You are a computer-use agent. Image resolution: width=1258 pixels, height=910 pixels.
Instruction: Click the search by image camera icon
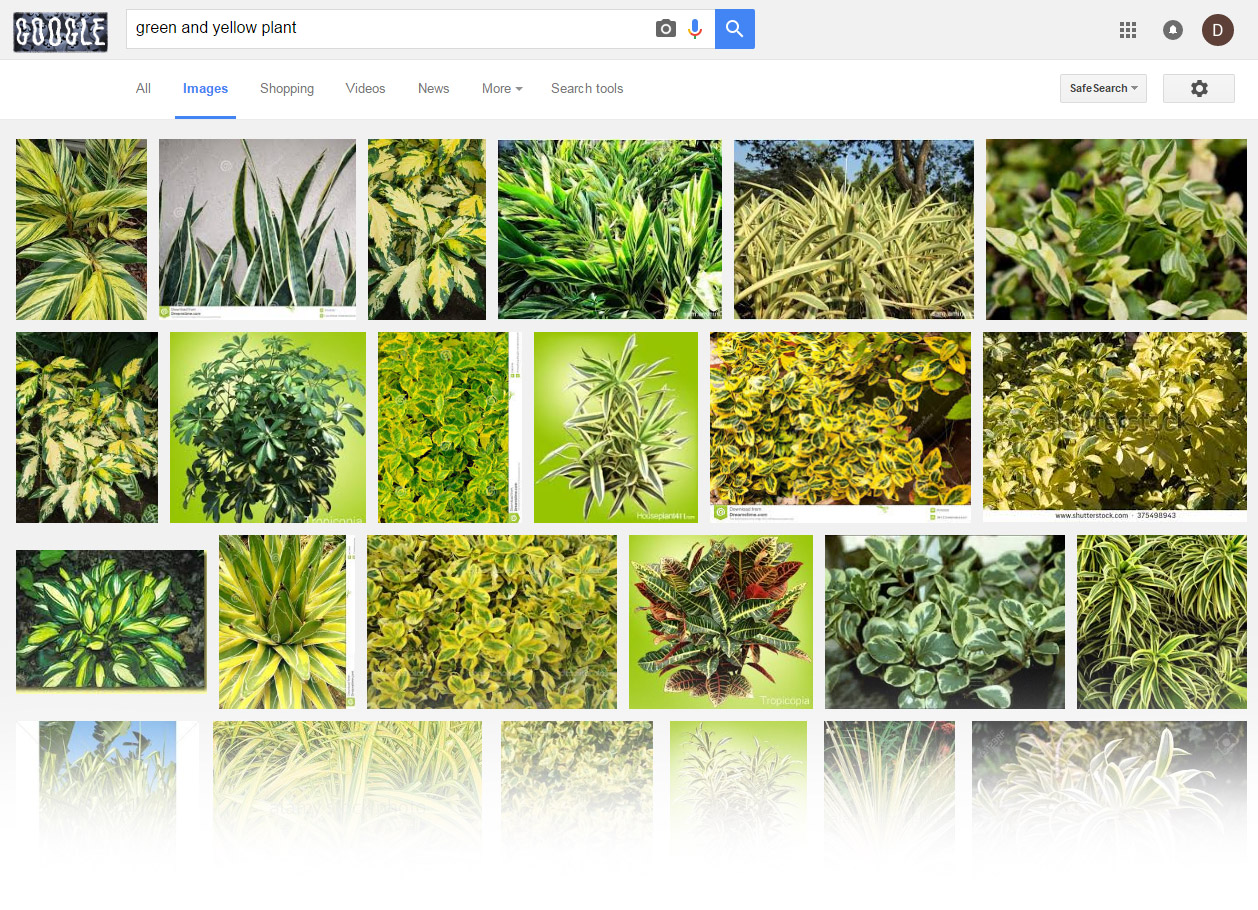[x=666, y=28]
